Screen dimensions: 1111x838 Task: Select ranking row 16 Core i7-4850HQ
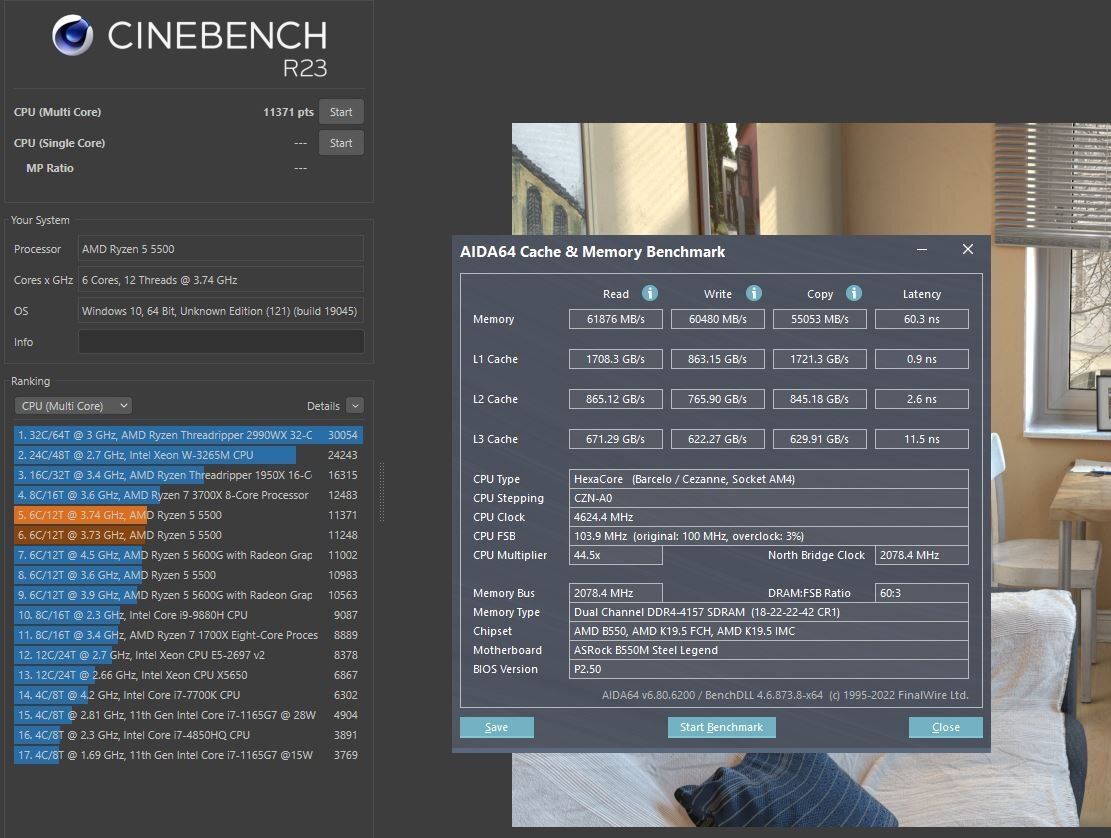pyautogui.click(x=188, y=735)
